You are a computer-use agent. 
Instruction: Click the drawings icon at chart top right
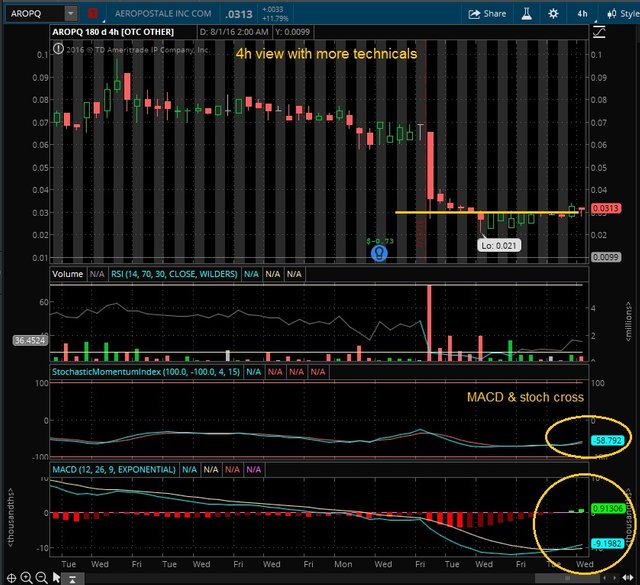click(599, 32)
